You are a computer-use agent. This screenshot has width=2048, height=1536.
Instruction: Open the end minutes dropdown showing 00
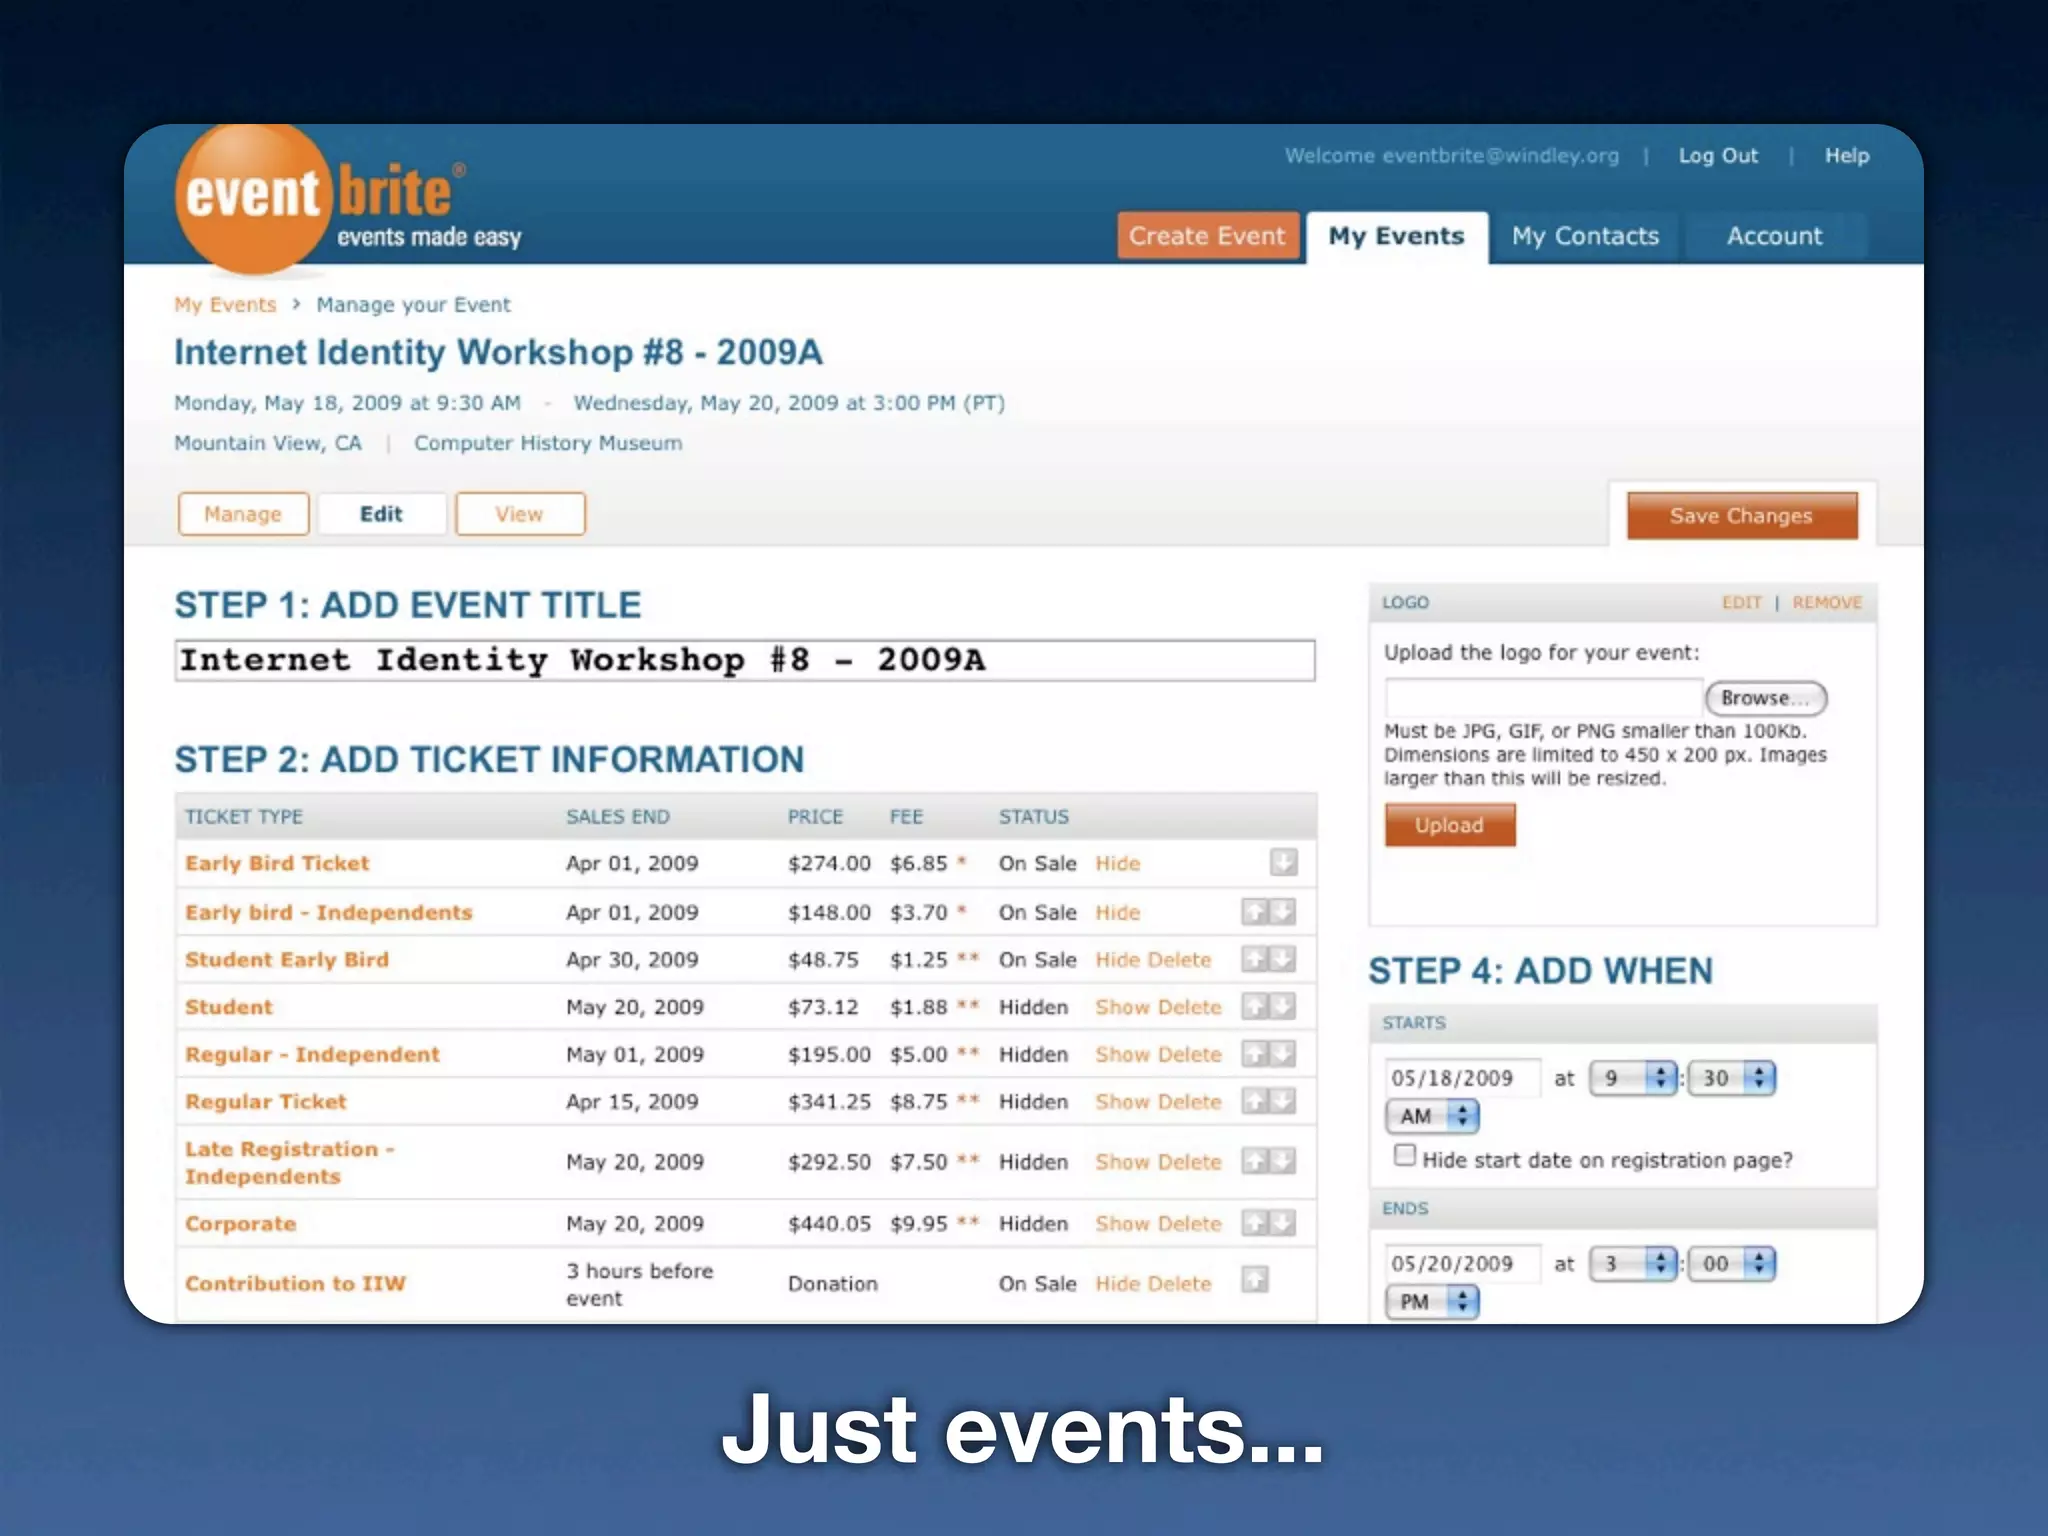(1731, 1264)
